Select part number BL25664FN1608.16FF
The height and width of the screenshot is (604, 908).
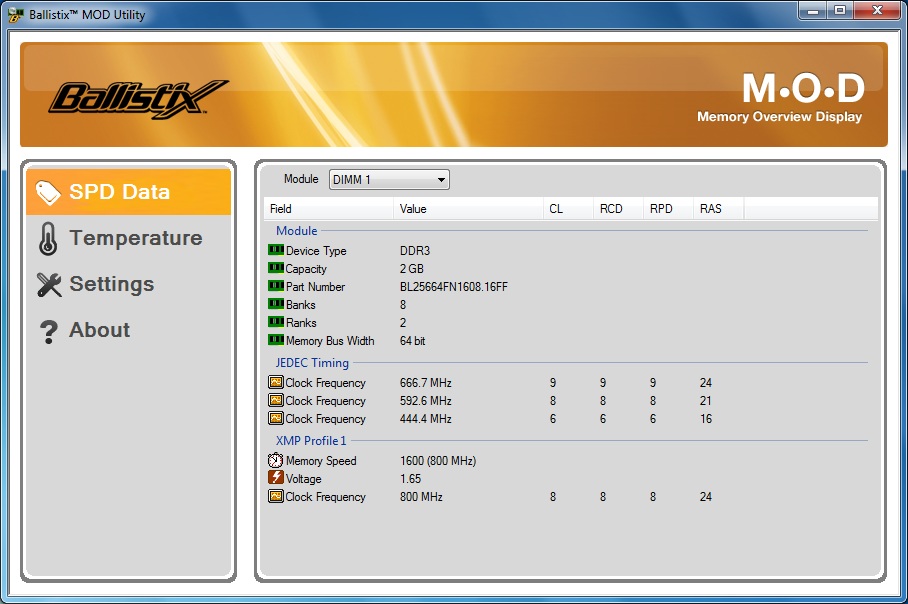tap(453, 287)
